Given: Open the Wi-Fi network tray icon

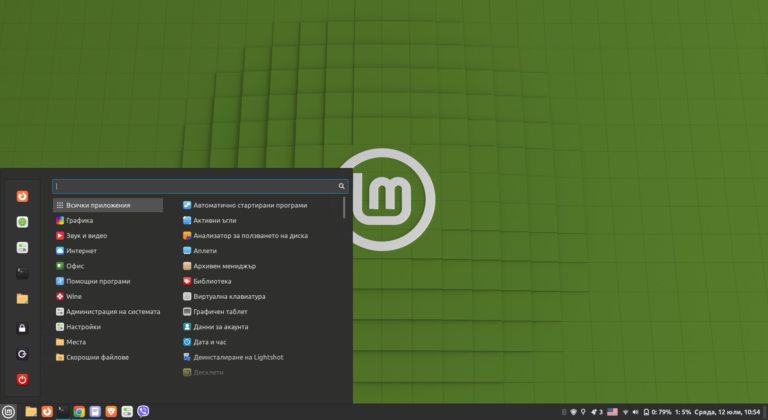Looking at the screenshot, I should 625,412.
